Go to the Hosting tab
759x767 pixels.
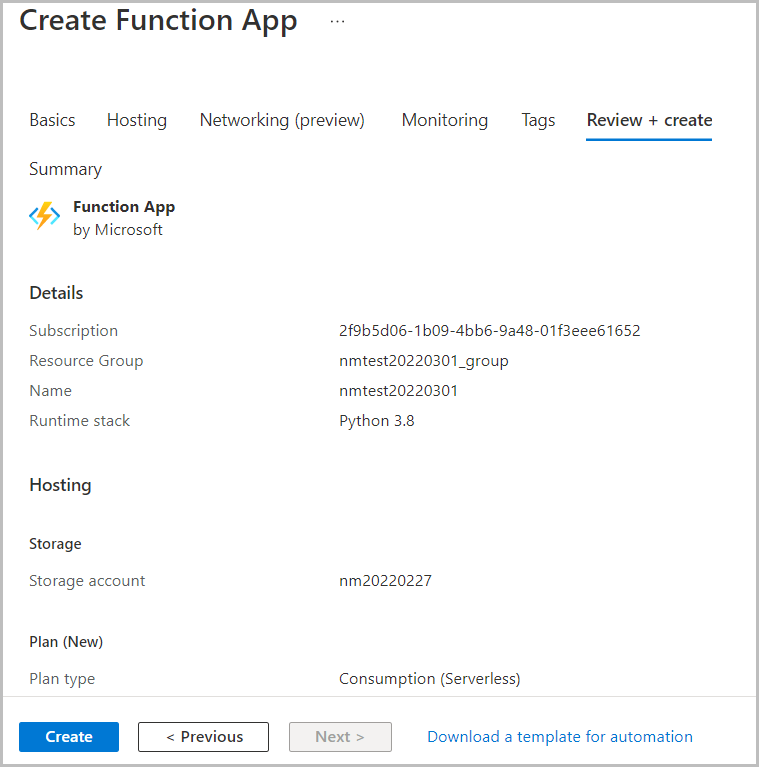[137, 120]
